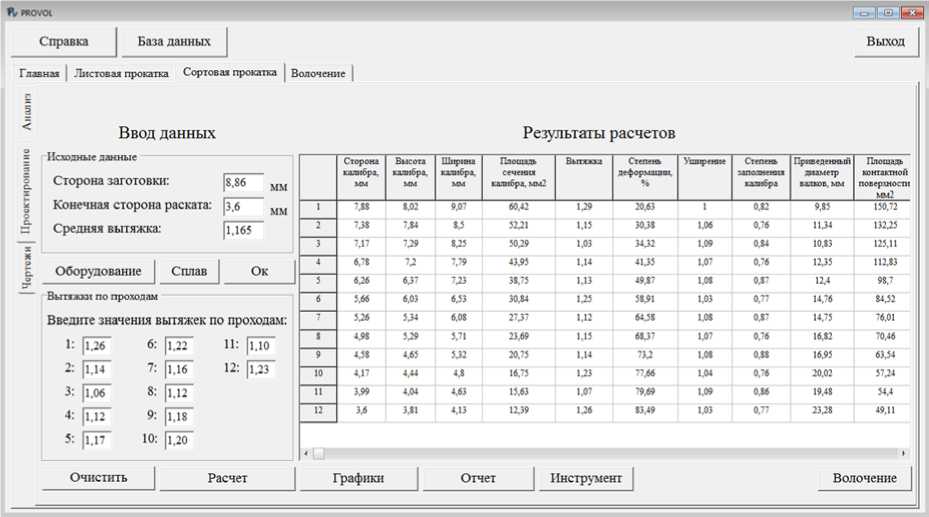Click pass 3 draw field with 1,06
This screenshot has height=517, width=929.
pyautogui.click(x=97, y=393)
